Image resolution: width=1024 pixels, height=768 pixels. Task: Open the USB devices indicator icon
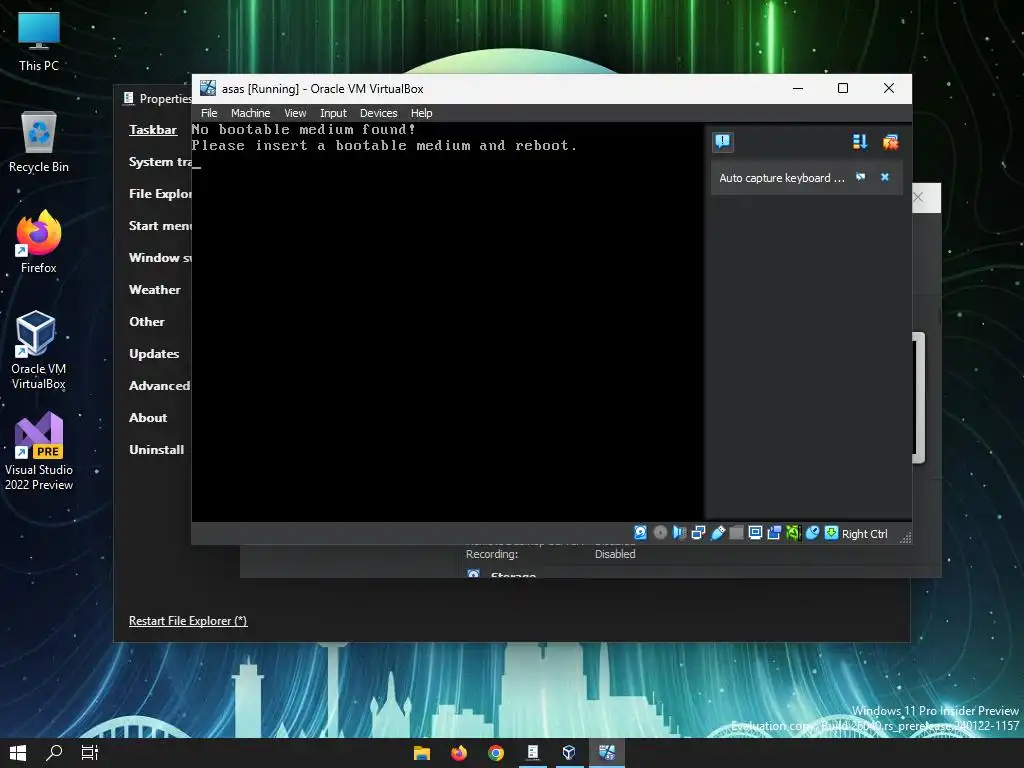click(717, 533)
